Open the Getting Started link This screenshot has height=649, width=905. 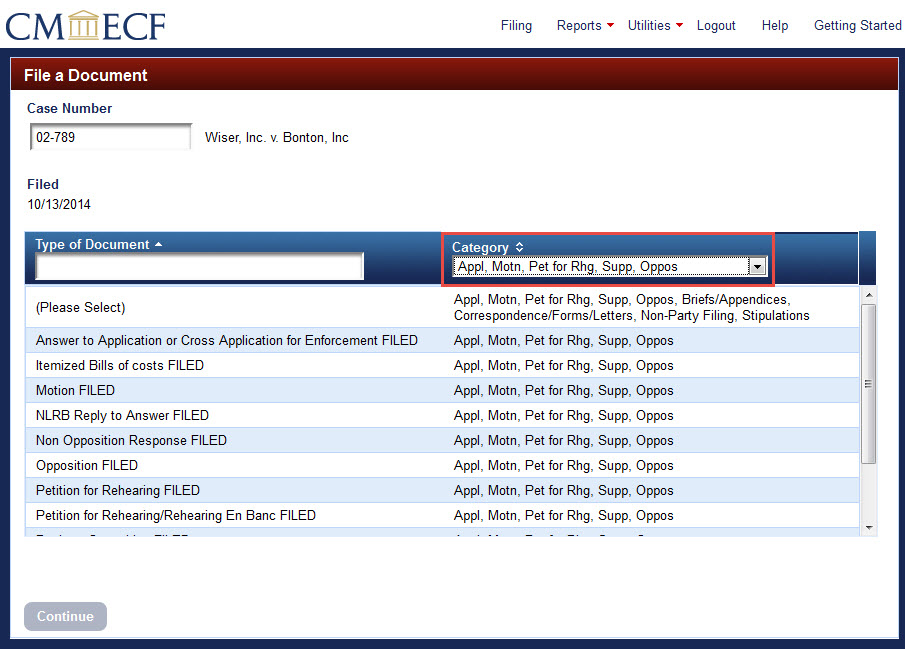pyautogui.click(x=858, y=25)
